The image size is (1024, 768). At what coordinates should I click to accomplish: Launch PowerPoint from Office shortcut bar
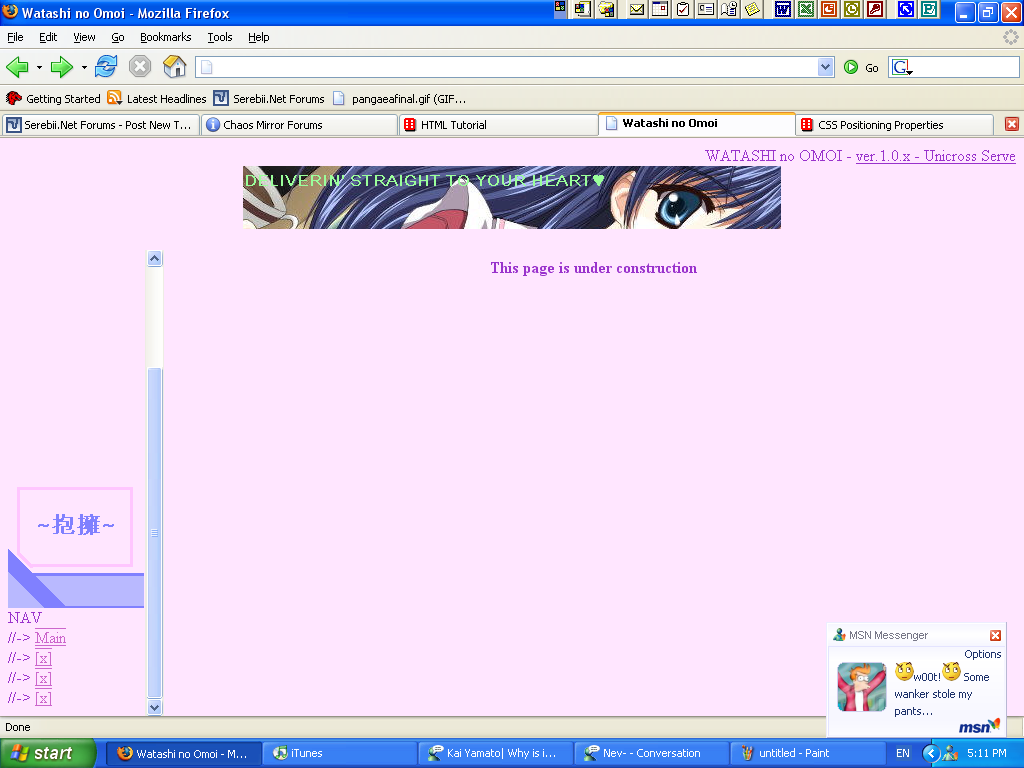[829, 9]
